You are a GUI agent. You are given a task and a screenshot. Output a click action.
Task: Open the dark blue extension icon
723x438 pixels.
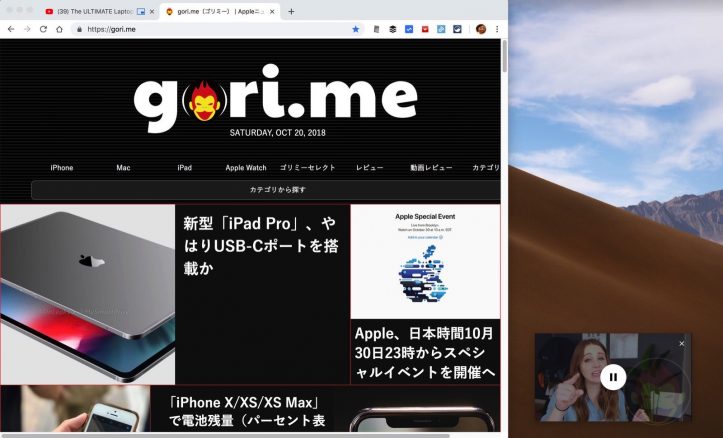(457, 29)
